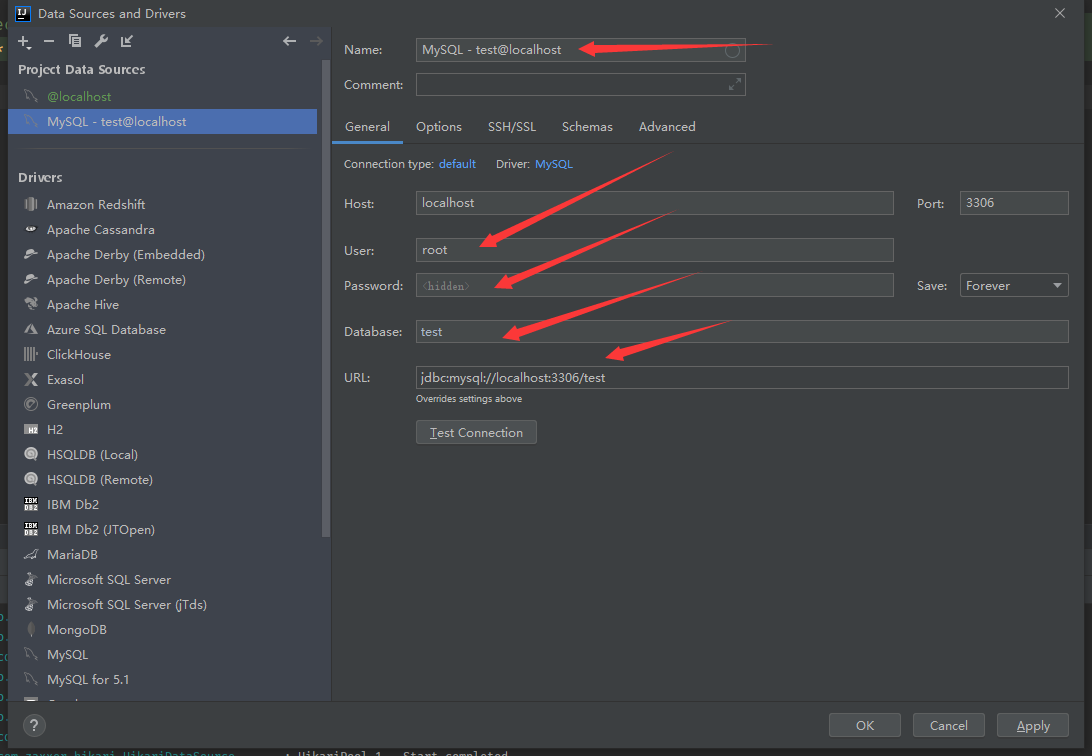Click the Host field containing localhost
The width and height of the screenshot is (1092, 756).
(x=655, y=203)
